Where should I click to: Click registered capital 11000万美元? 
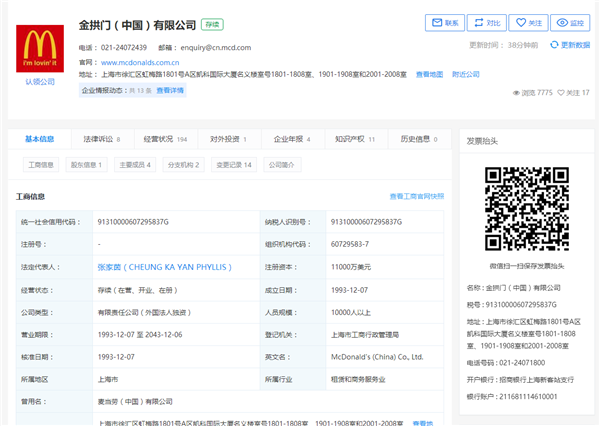point(351,267)
